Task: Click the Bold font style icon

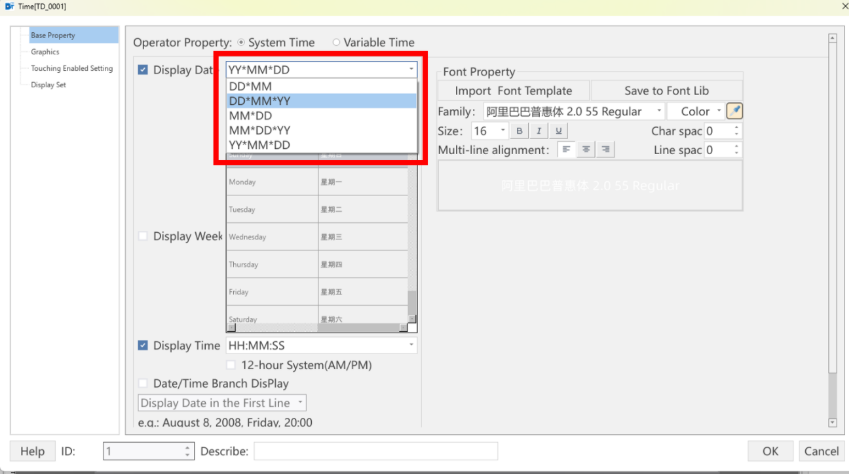Action: [519, 131]
